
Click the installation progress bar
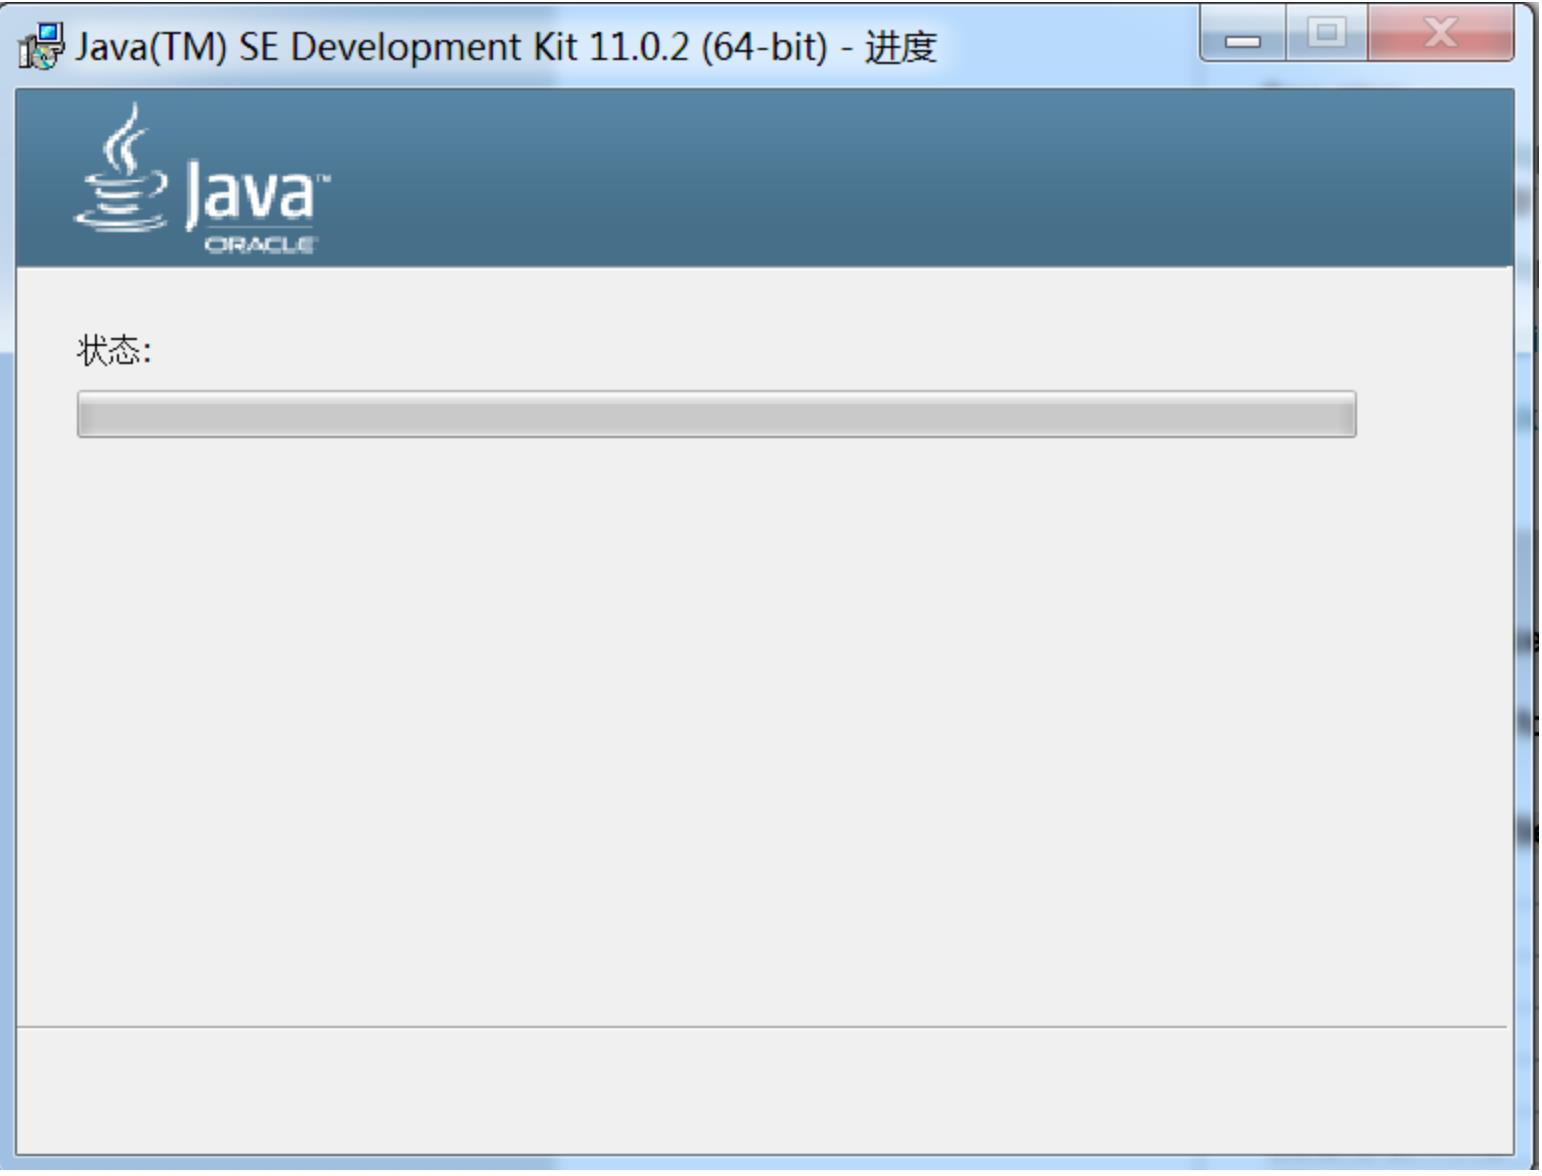716,414
